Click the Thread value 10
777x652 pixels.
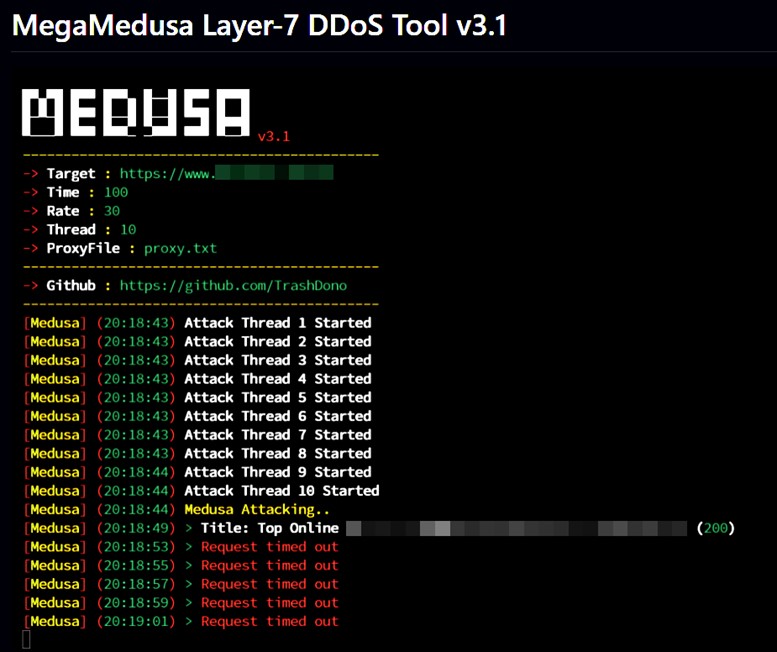(x=128, y=229)
